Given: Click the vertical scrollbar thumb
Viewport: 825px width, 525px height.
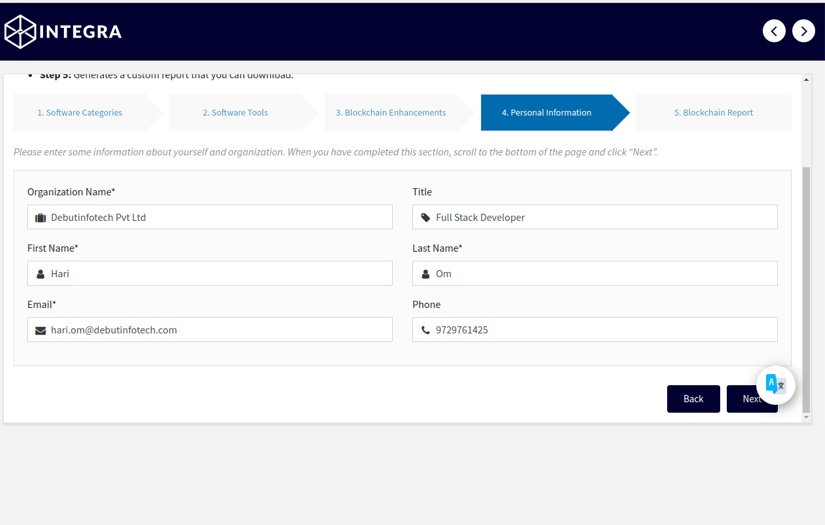Looking at the screenshot, I should point(806,289).
